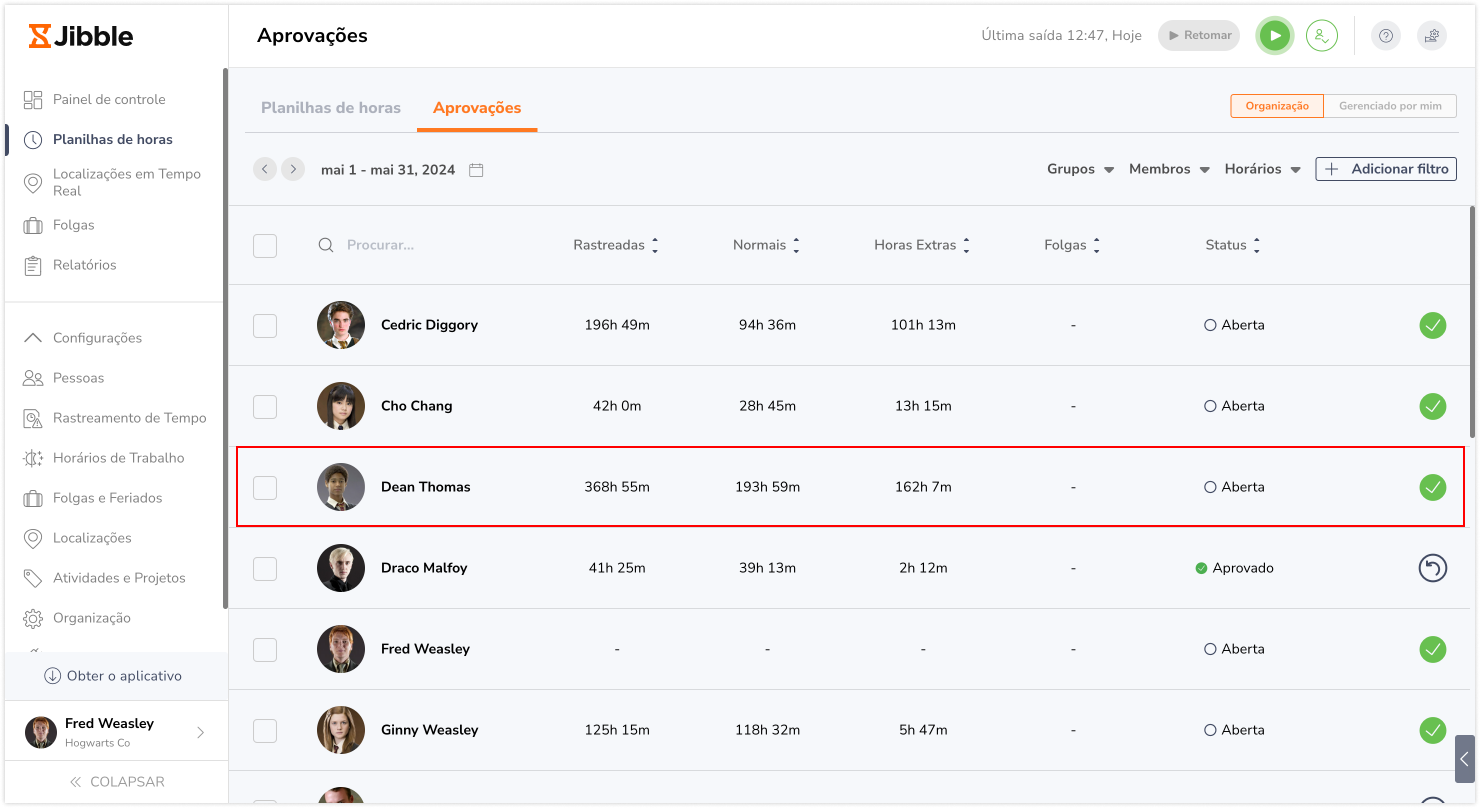Open the calendar date picker icon
Image resolution: width=1480 pixels, height=808 pixels.
point(476,170)
